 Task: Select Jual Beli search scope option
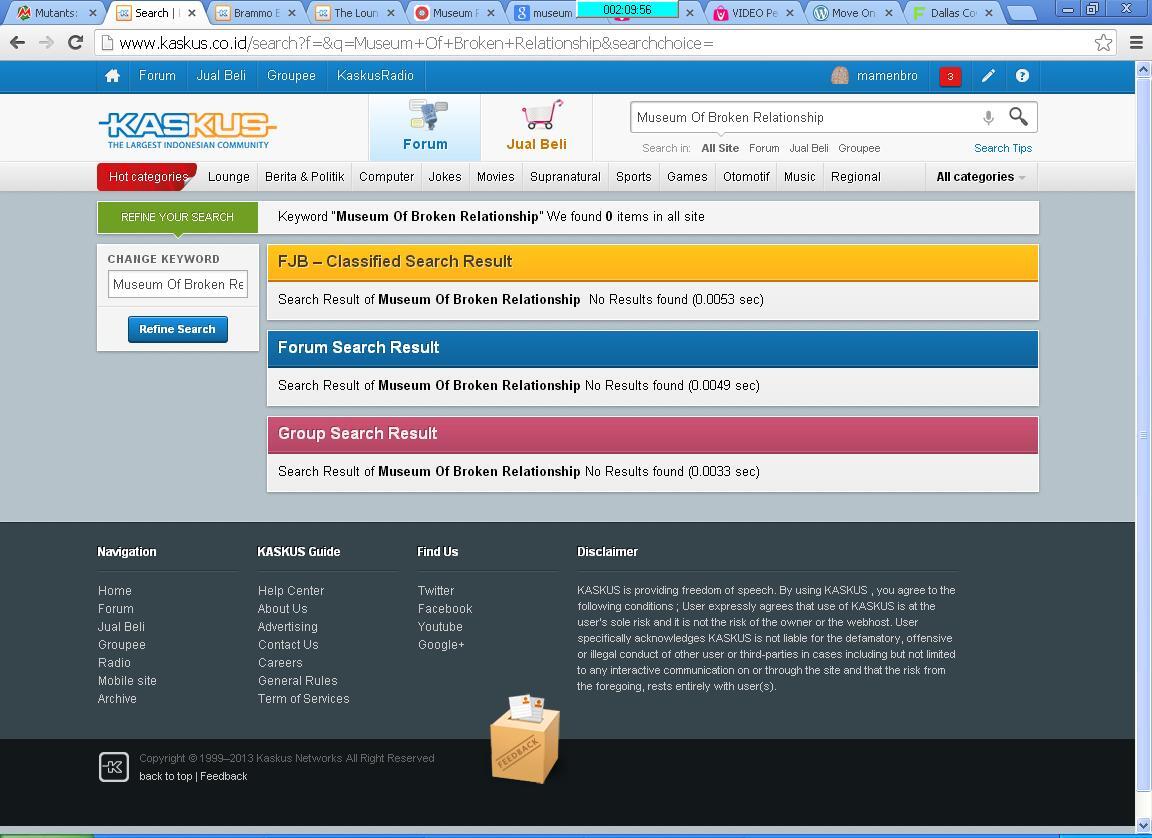tap(809, 148)
